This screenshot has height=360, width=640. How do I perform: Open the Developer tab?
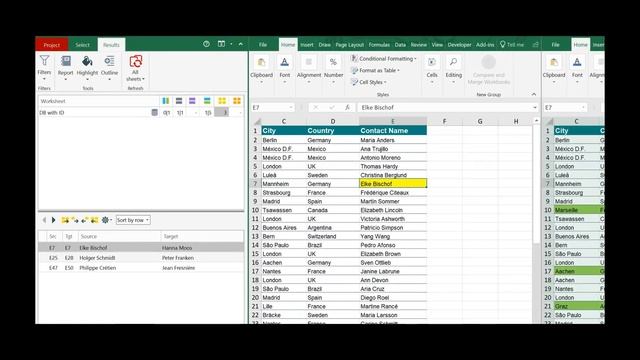click(x=459, y=45)
